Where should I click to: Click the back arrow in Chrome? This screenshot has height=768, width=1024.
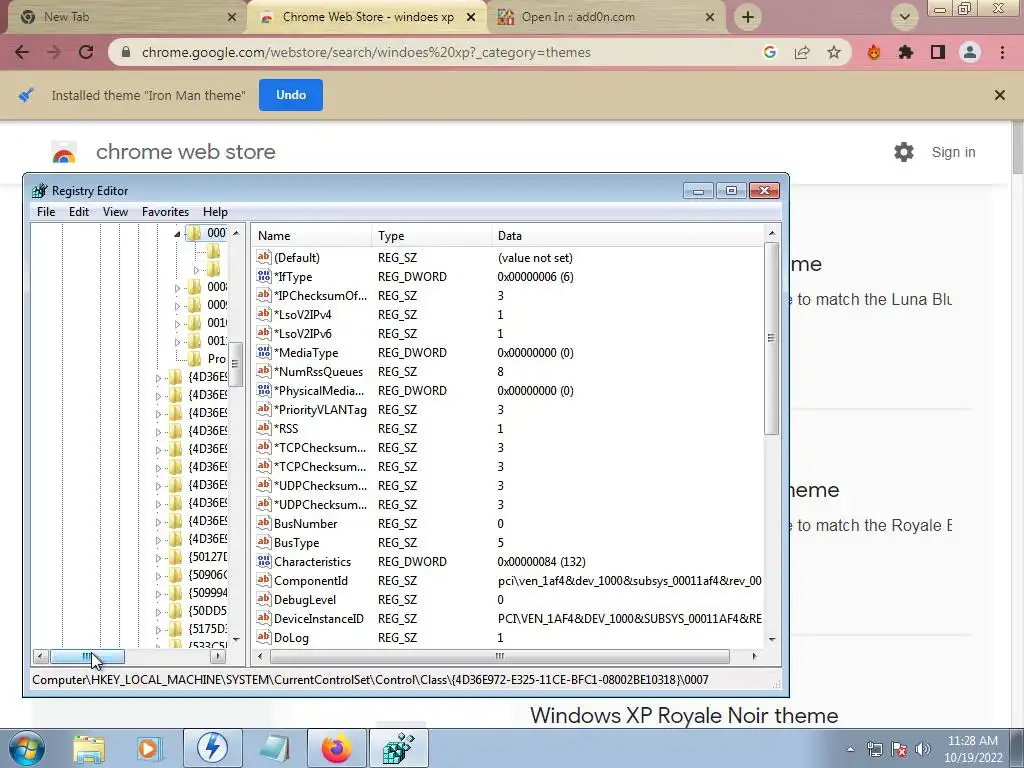22,52
